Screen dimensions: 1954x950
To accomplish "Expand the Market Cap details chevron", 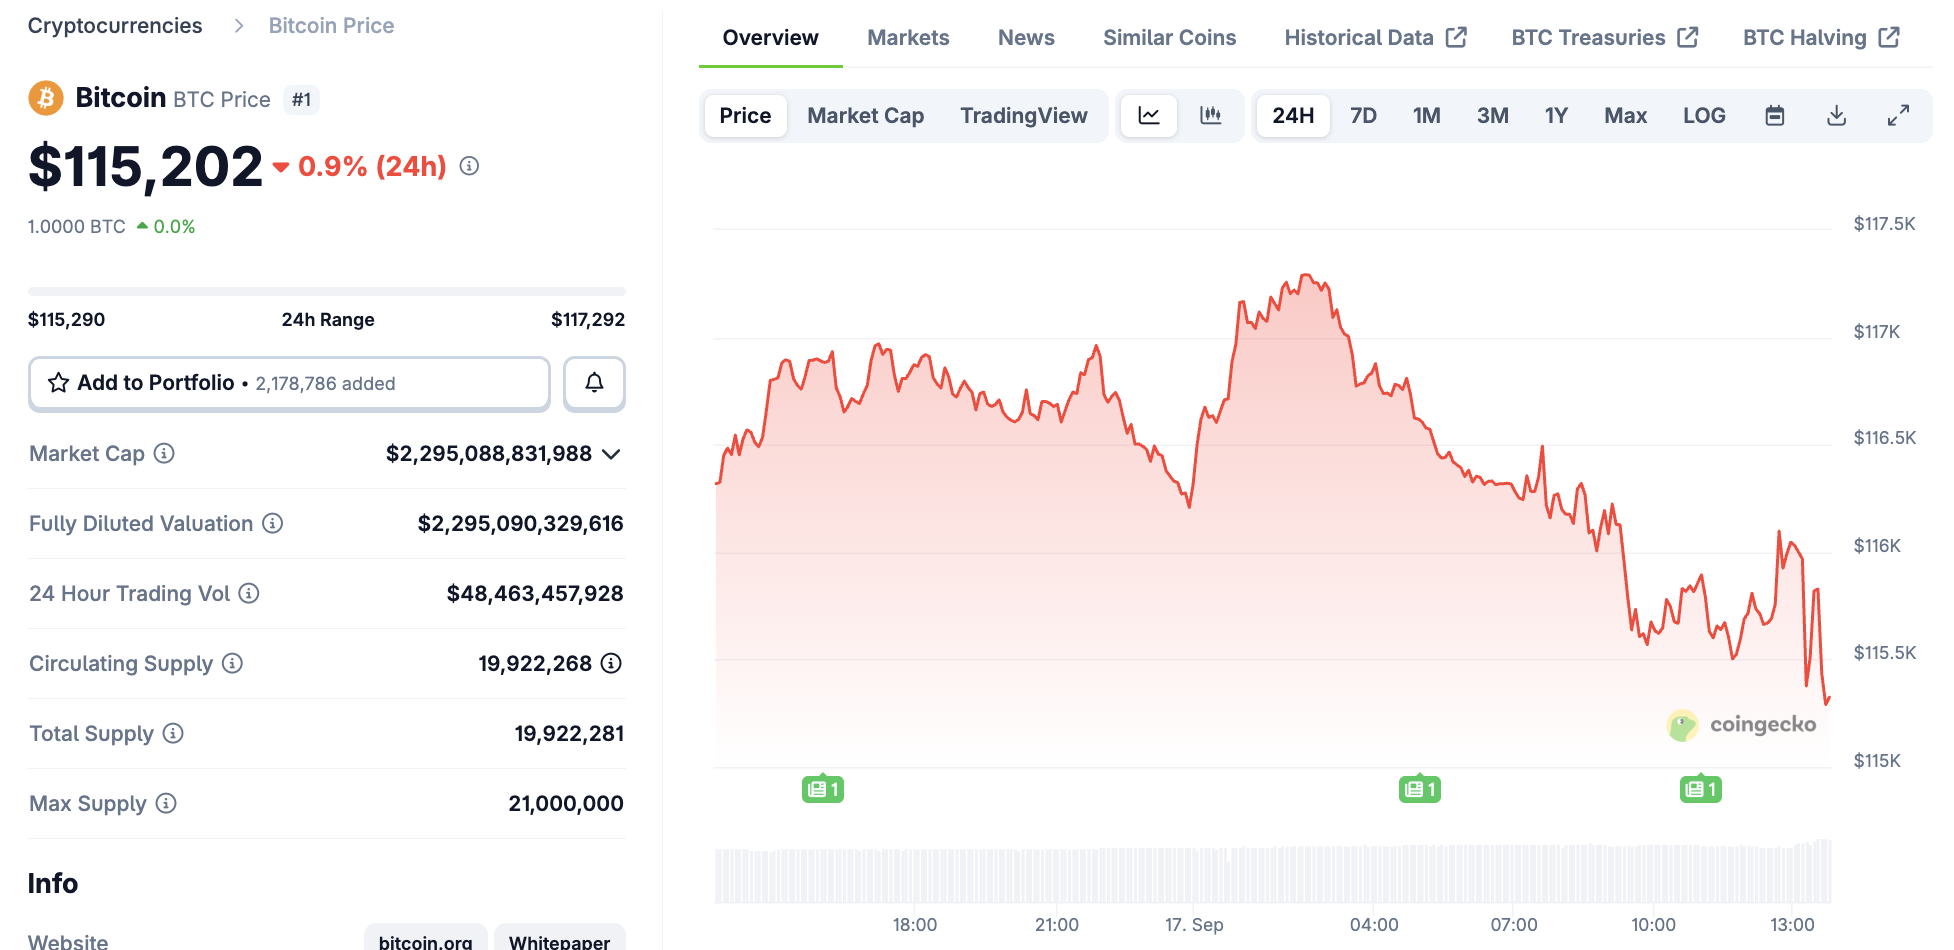I will coord(612,454).
